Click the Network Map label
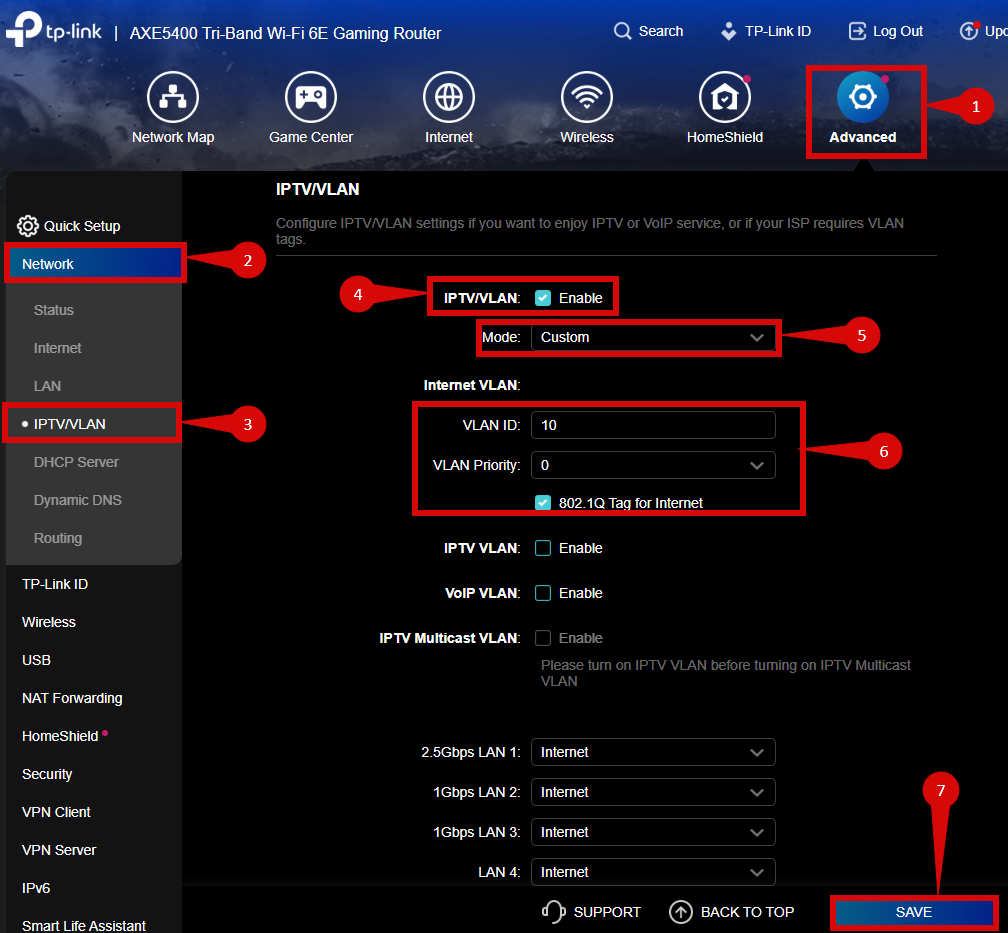The width and height of the screenshot is (1008, 933). [173, 137]
